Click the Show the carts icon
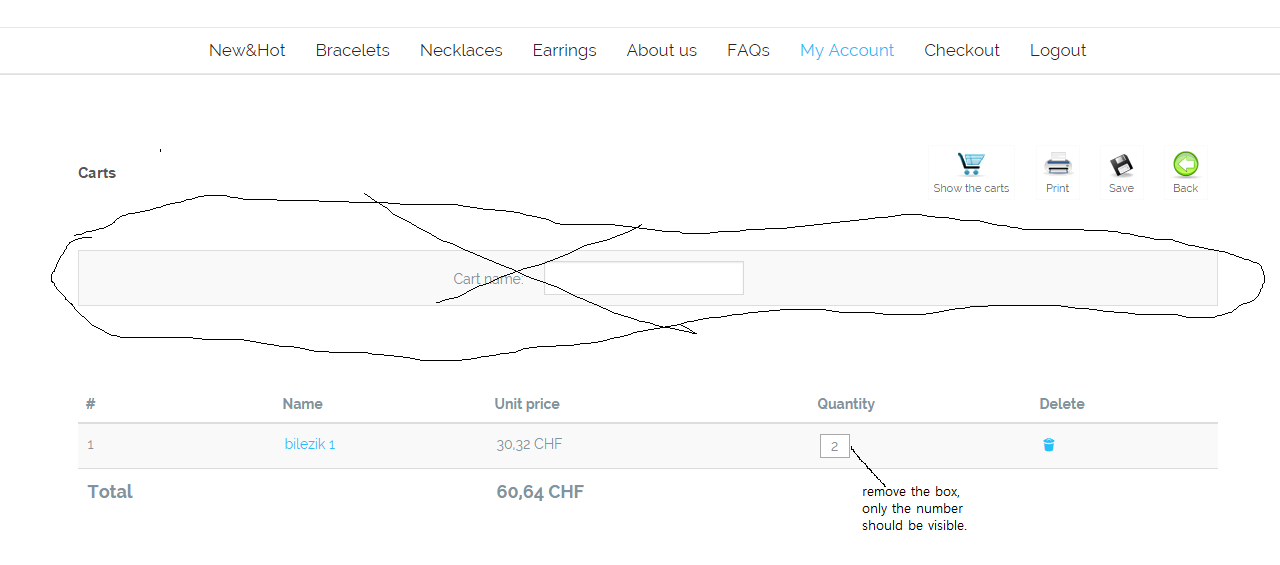Image resolution: width=1280 pixels, height=565 pixels. coord(971,165)
